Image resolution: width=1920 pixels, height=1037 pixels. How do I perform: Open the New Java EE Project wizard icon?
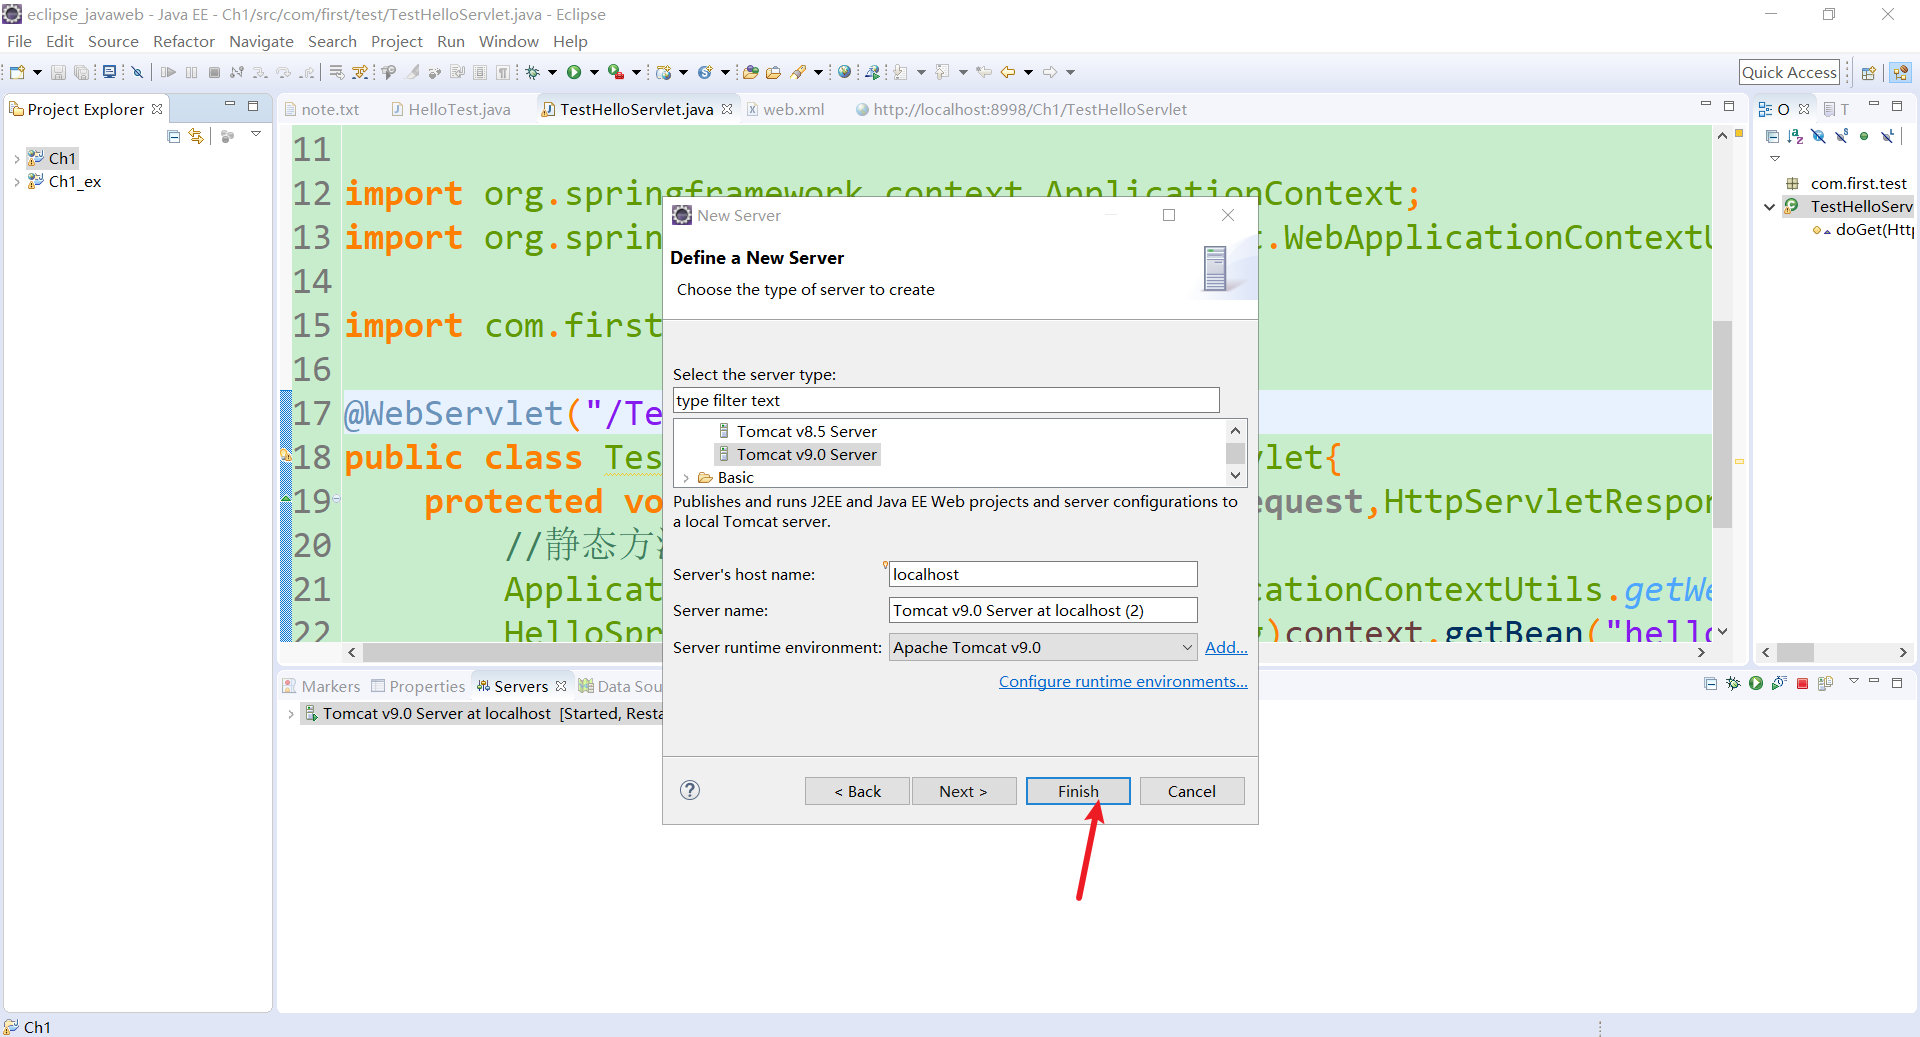(x=663, y=72)
